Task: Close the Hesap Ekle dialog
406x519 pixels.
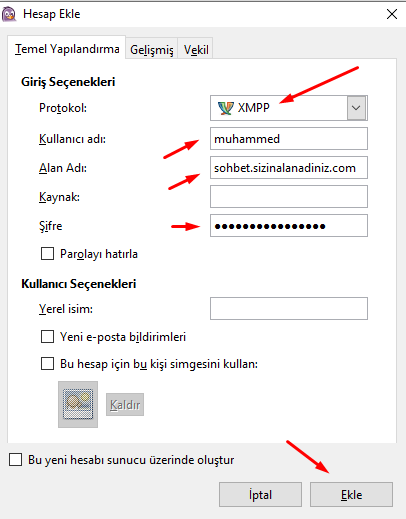Action: pos(392,14)
